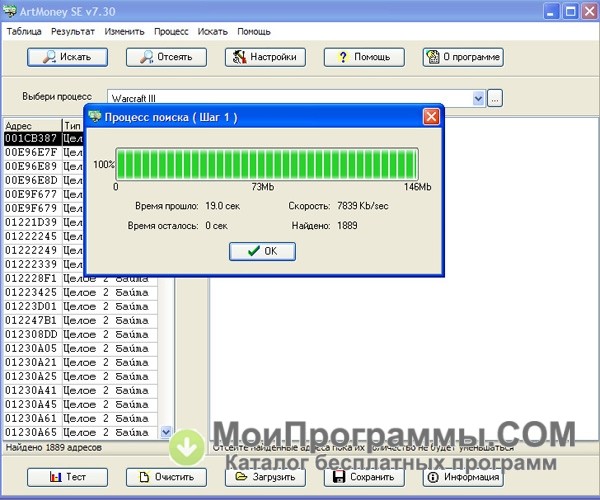Expand the process selection dropdown arrow
Viewport: 600px width, 500px height.
478,99
